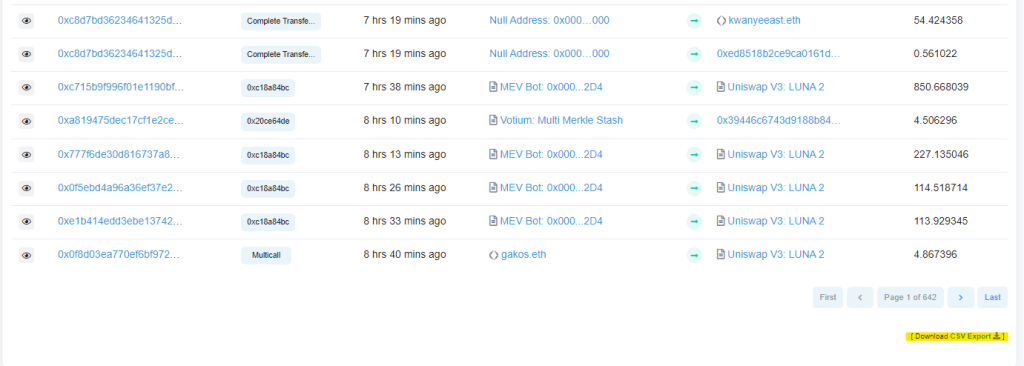Click green arrow icon before 0xed8518b2ce9ca0161d address
Screen dimensions: 1024x366
(x=694, y=54)
